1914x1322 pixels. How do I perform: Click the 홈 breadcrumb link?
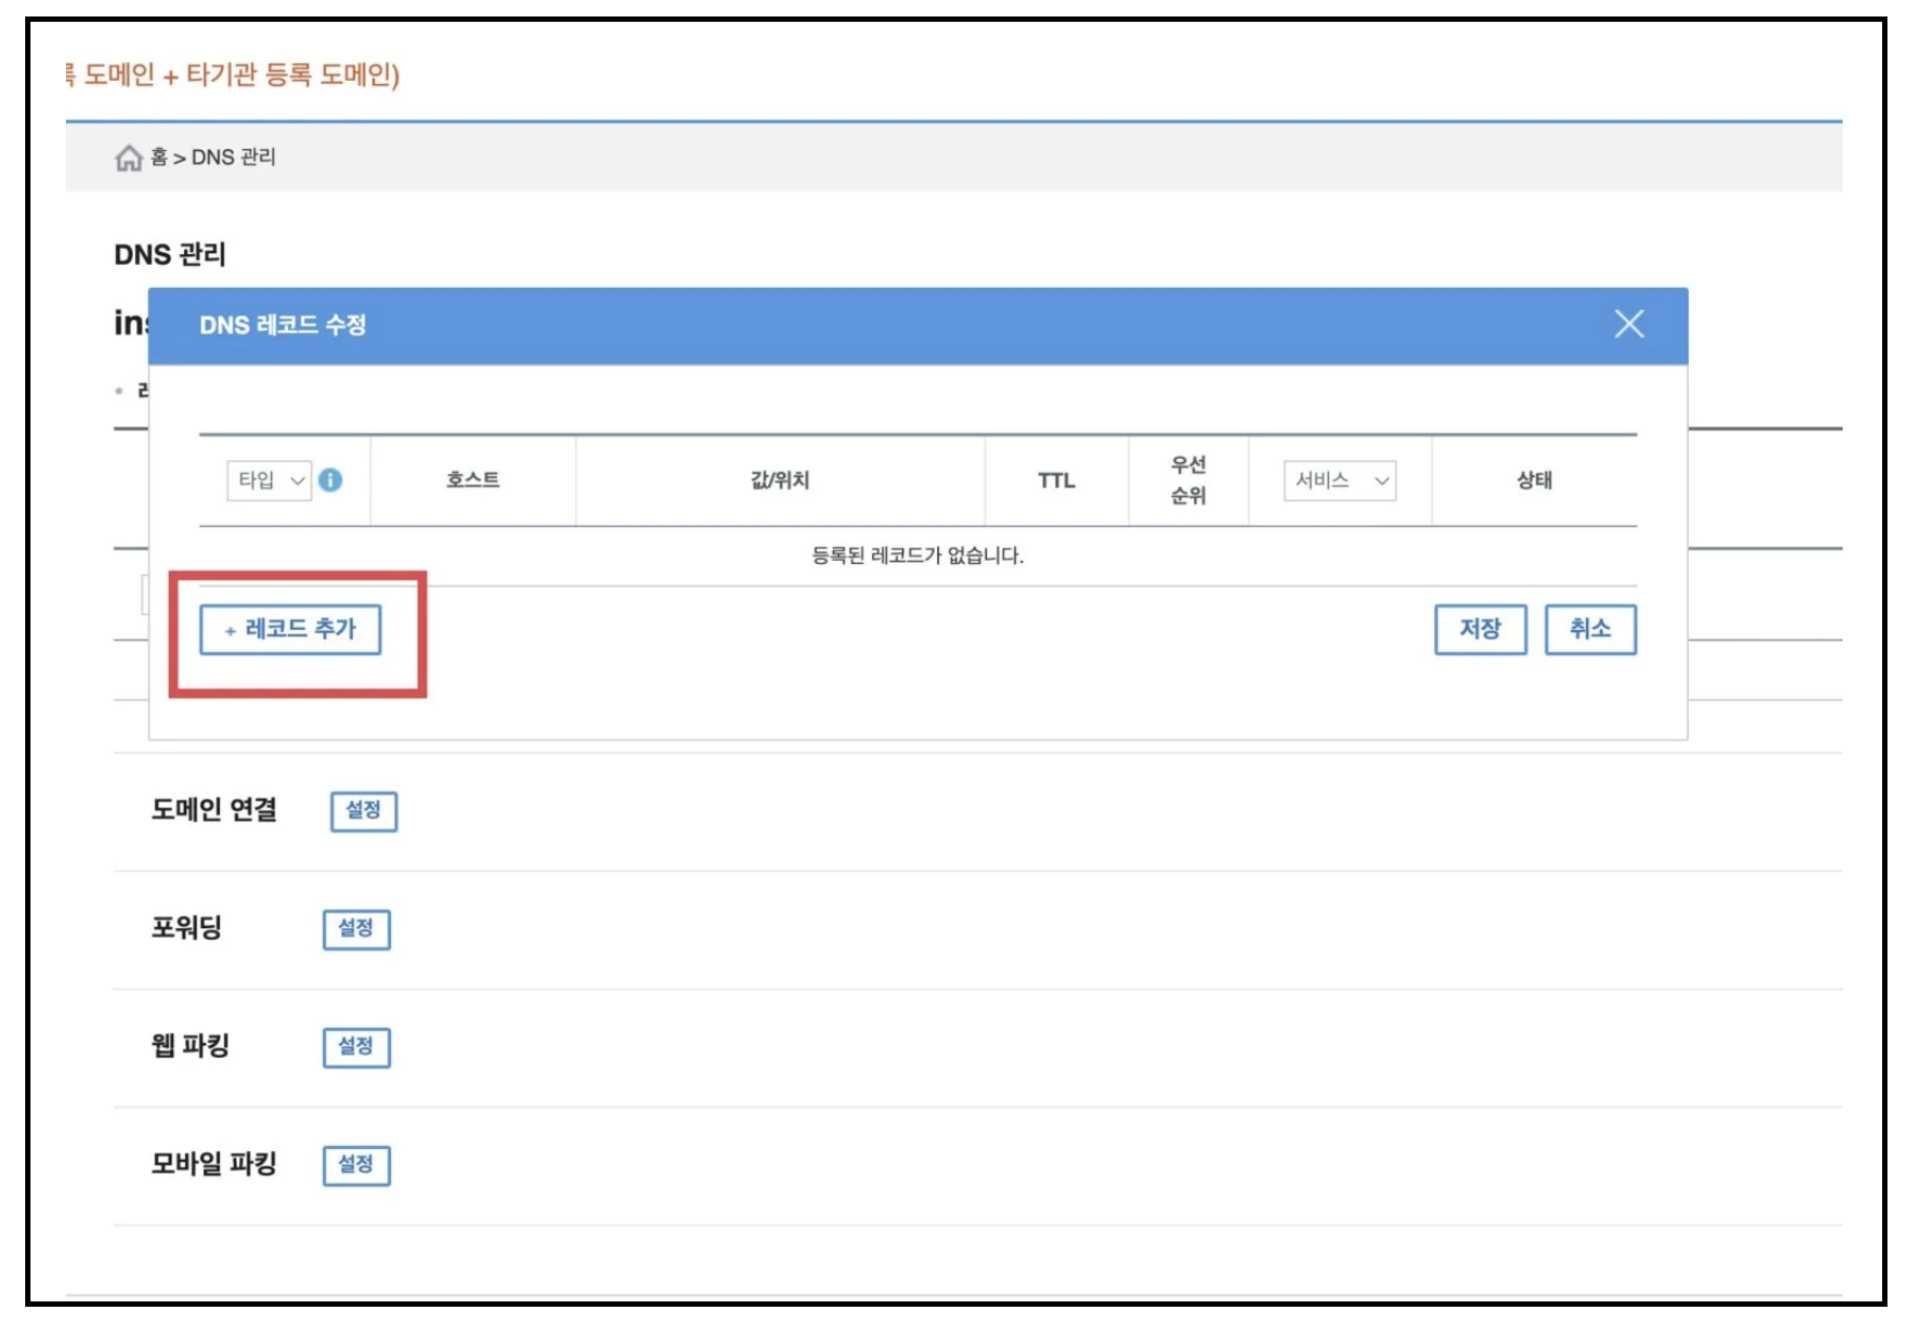(159, 157)
